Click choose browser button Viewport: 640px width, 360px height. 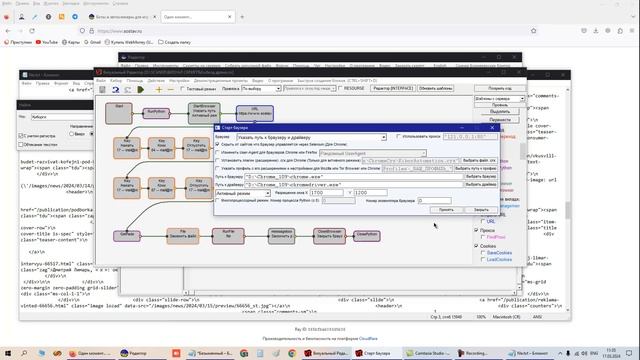[481, 177]
